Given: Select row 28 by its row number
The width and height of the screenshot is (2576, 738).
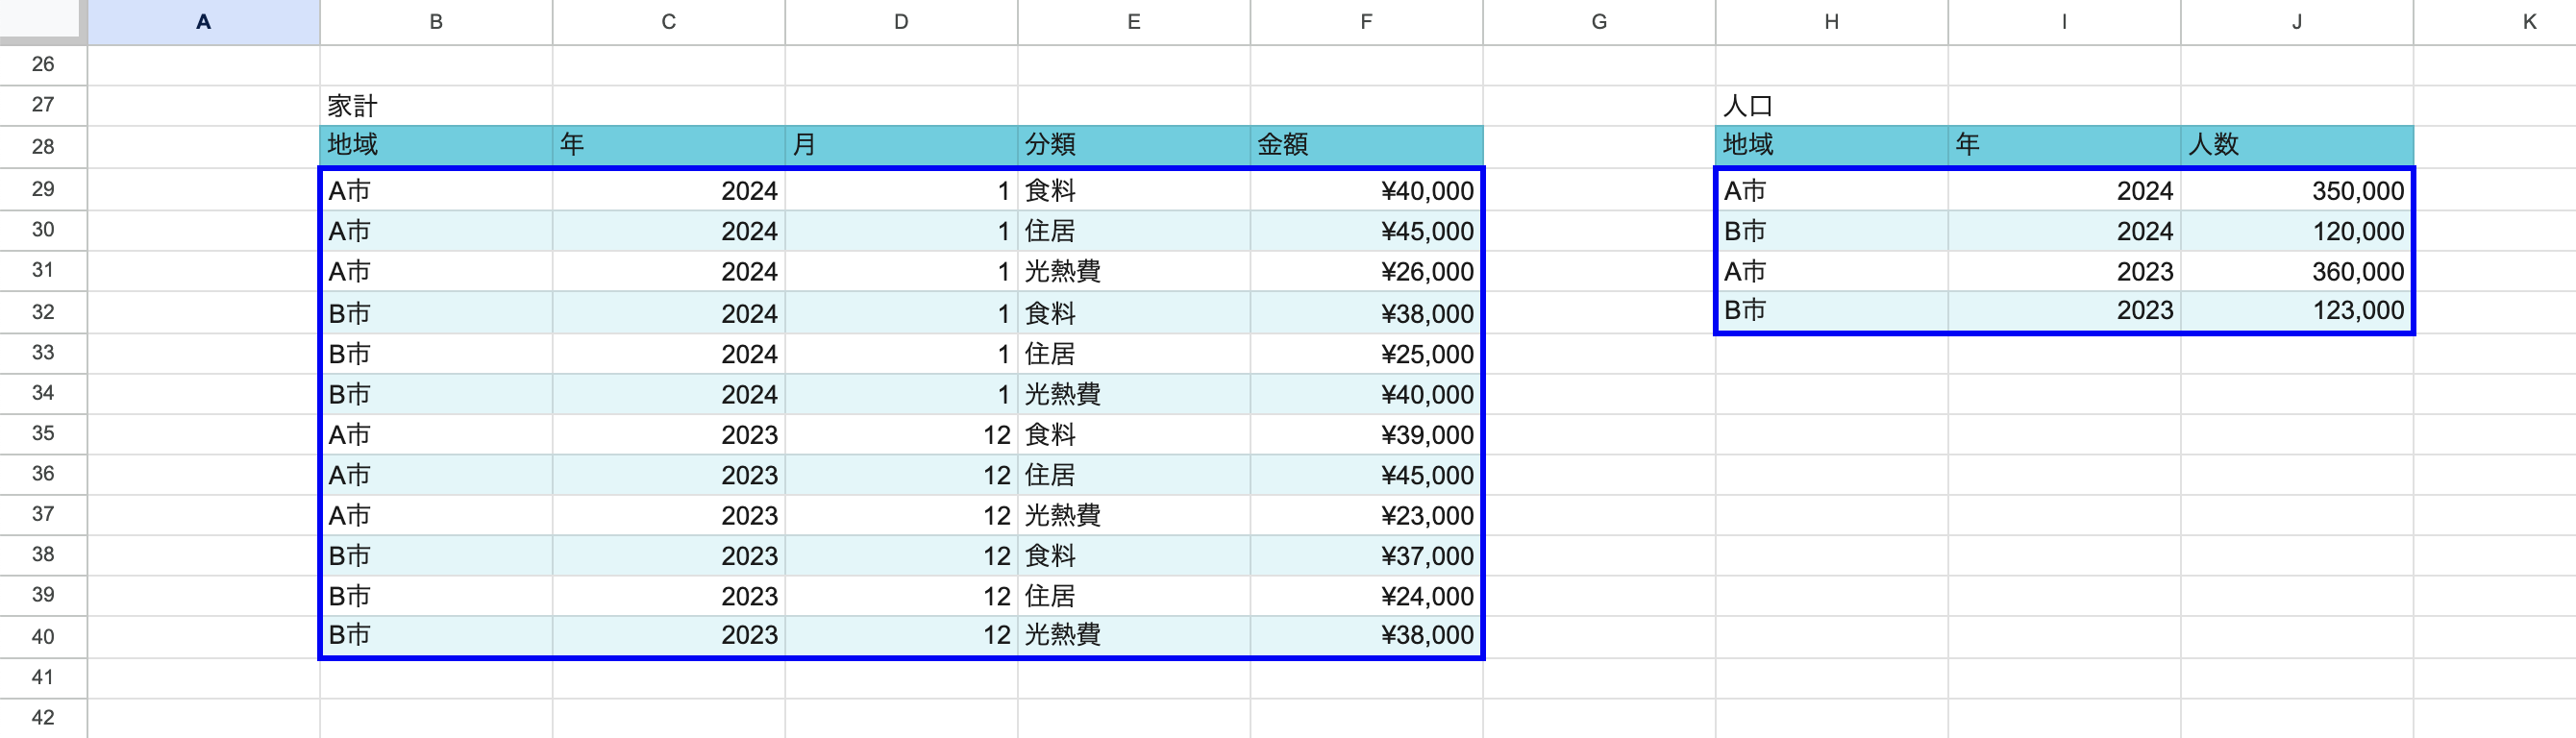Looking at the screenshot, I should 43,147.
